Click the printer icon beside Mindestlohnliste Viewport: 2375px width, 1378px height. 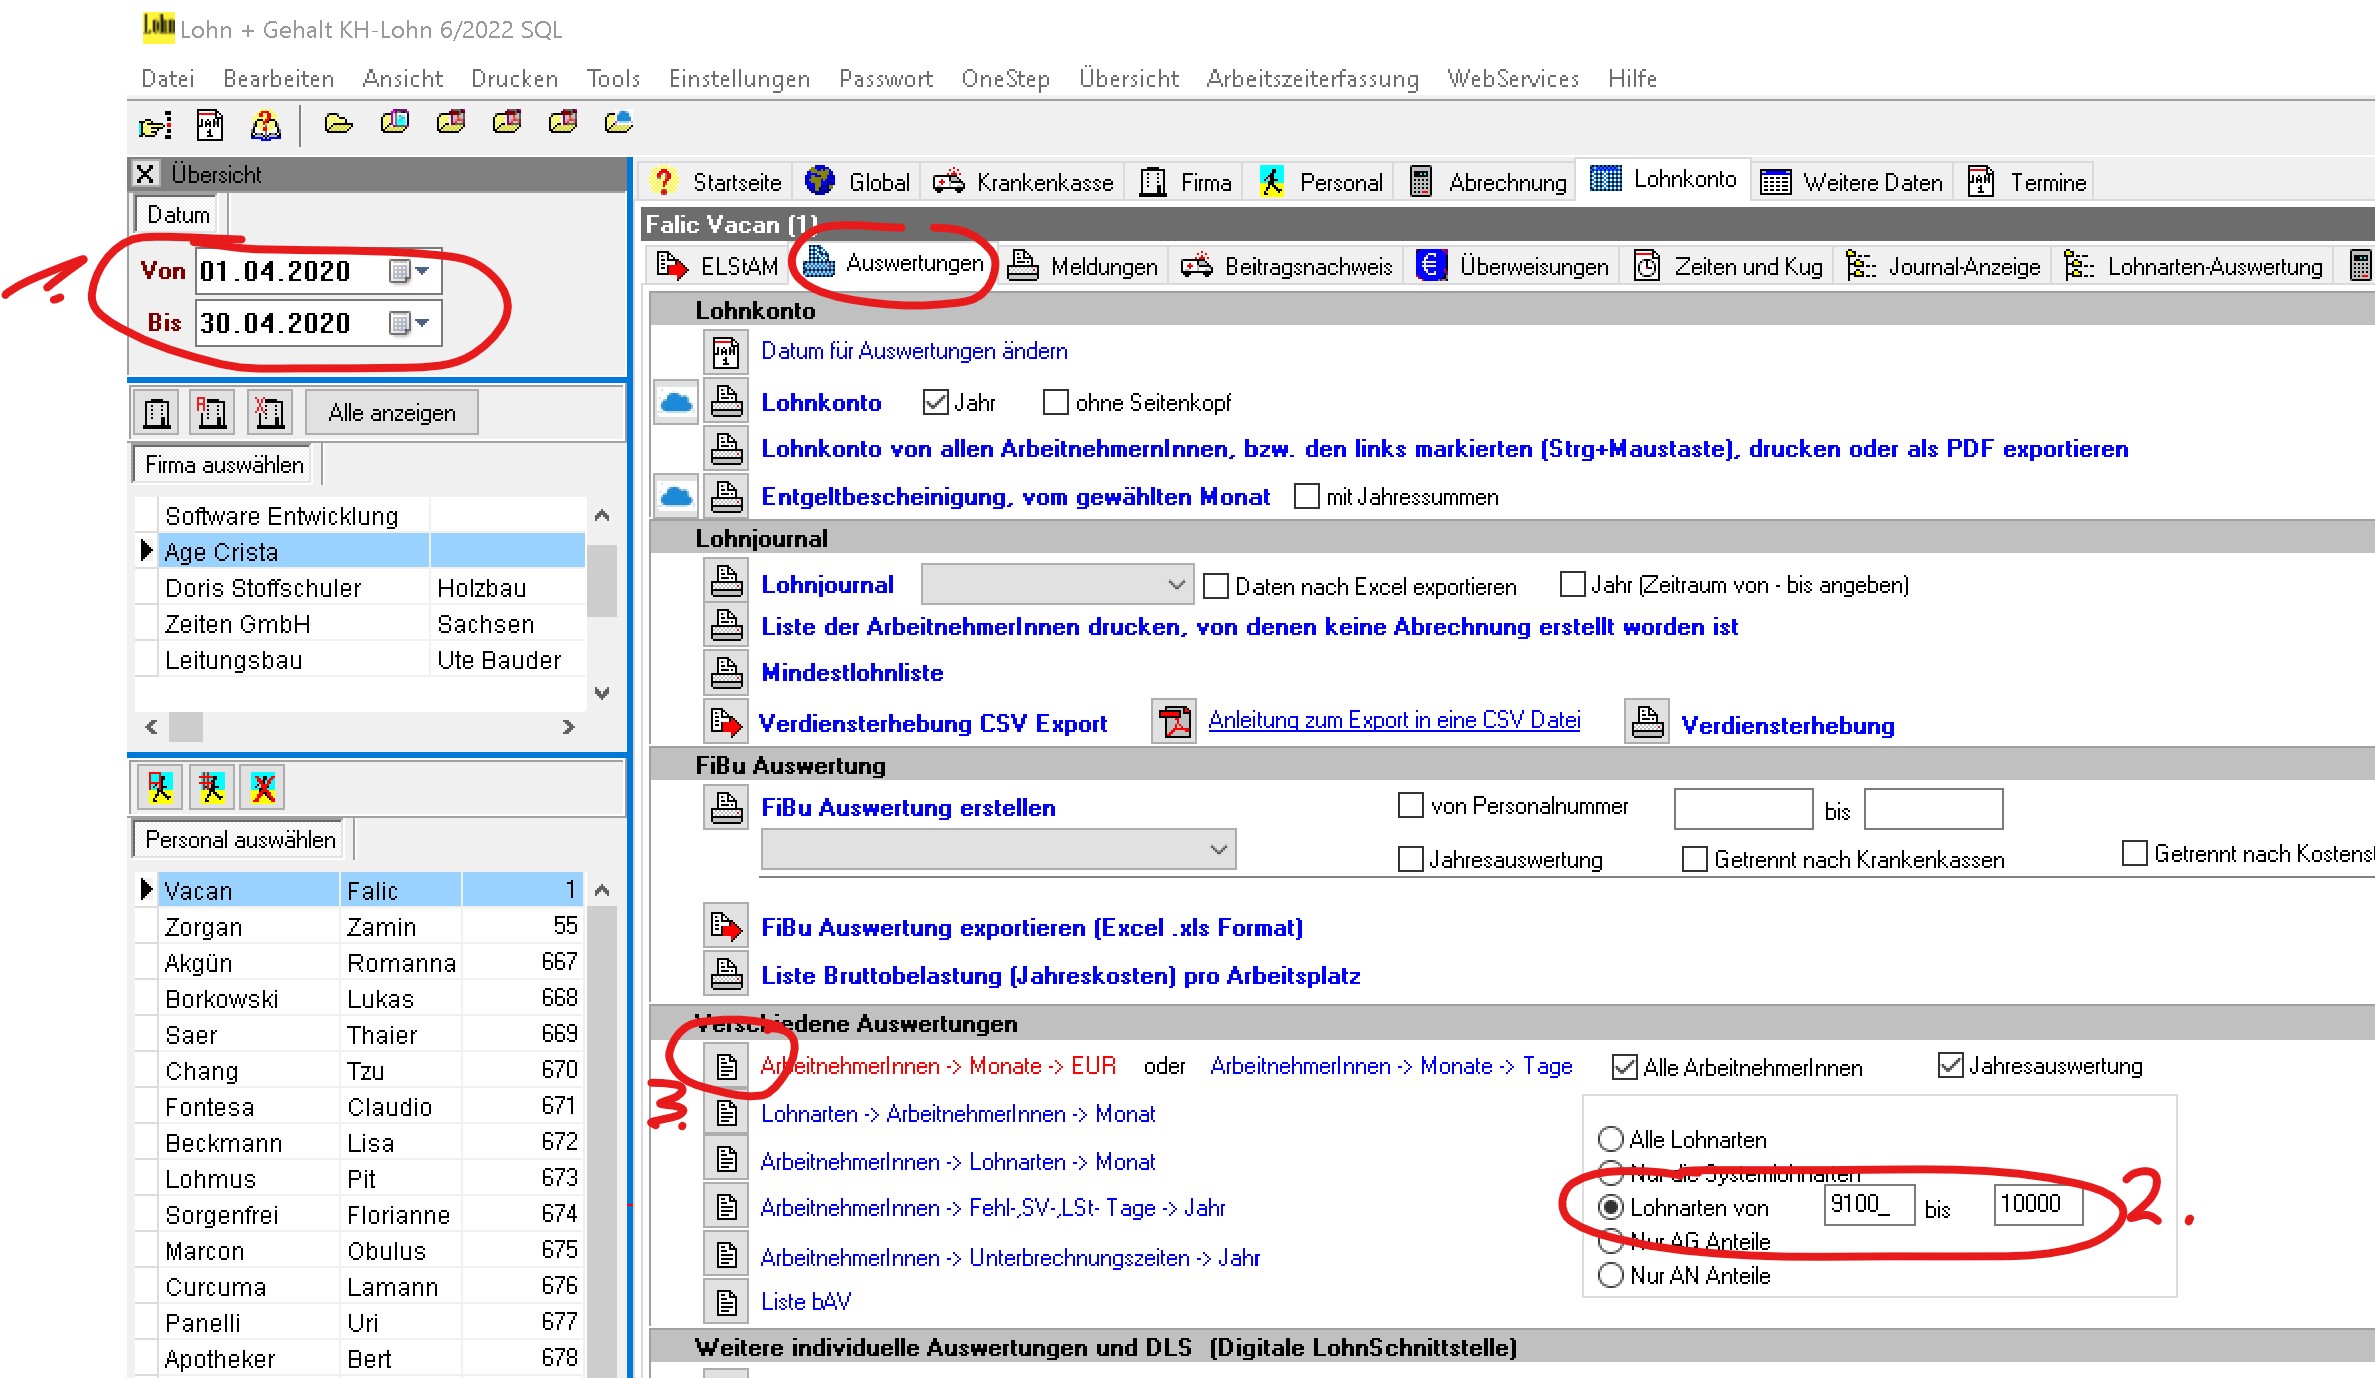pos(727,672)
